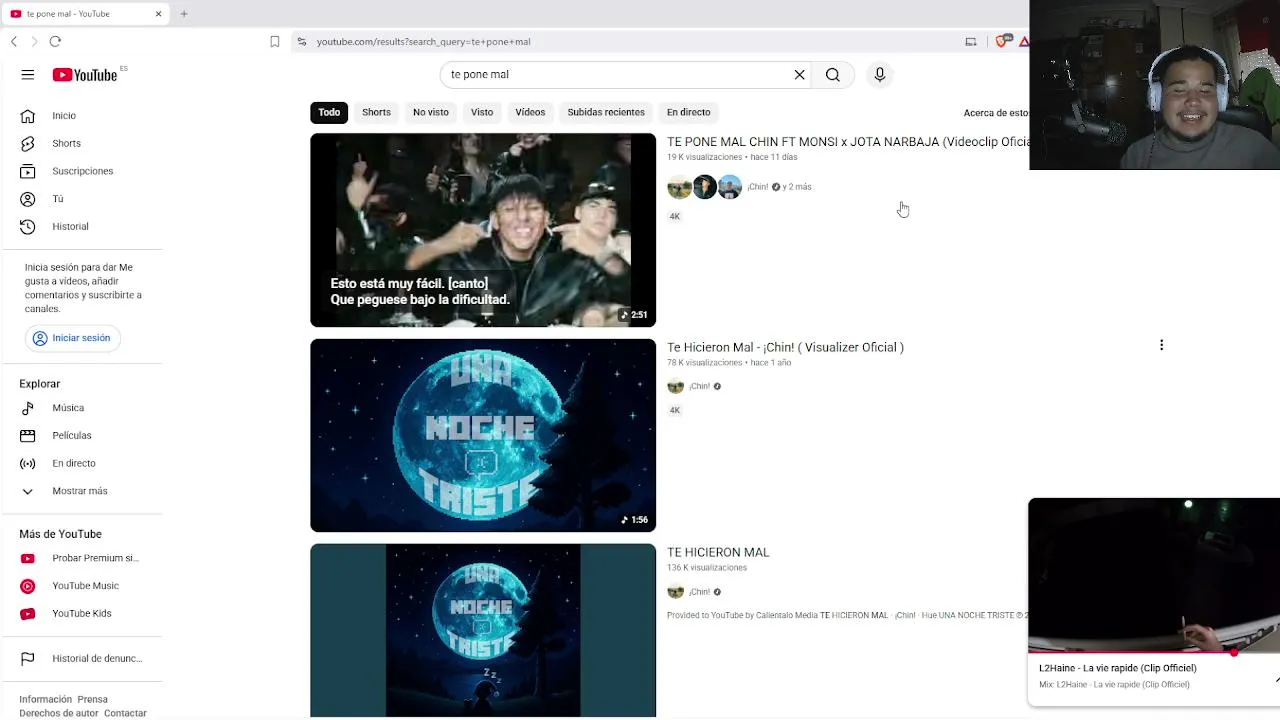
Task: Open the Contactar footer link
Action: coord(125,713)
